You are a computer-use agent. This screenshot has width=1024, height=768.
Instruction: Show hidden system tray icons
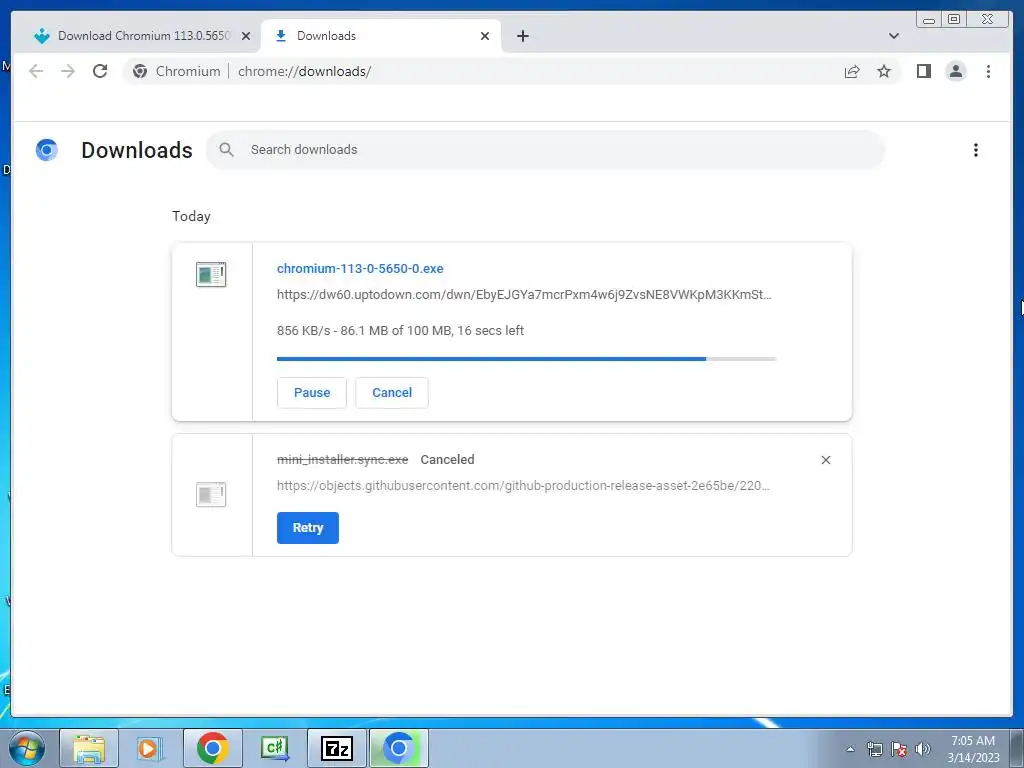[x=850, y=749]
